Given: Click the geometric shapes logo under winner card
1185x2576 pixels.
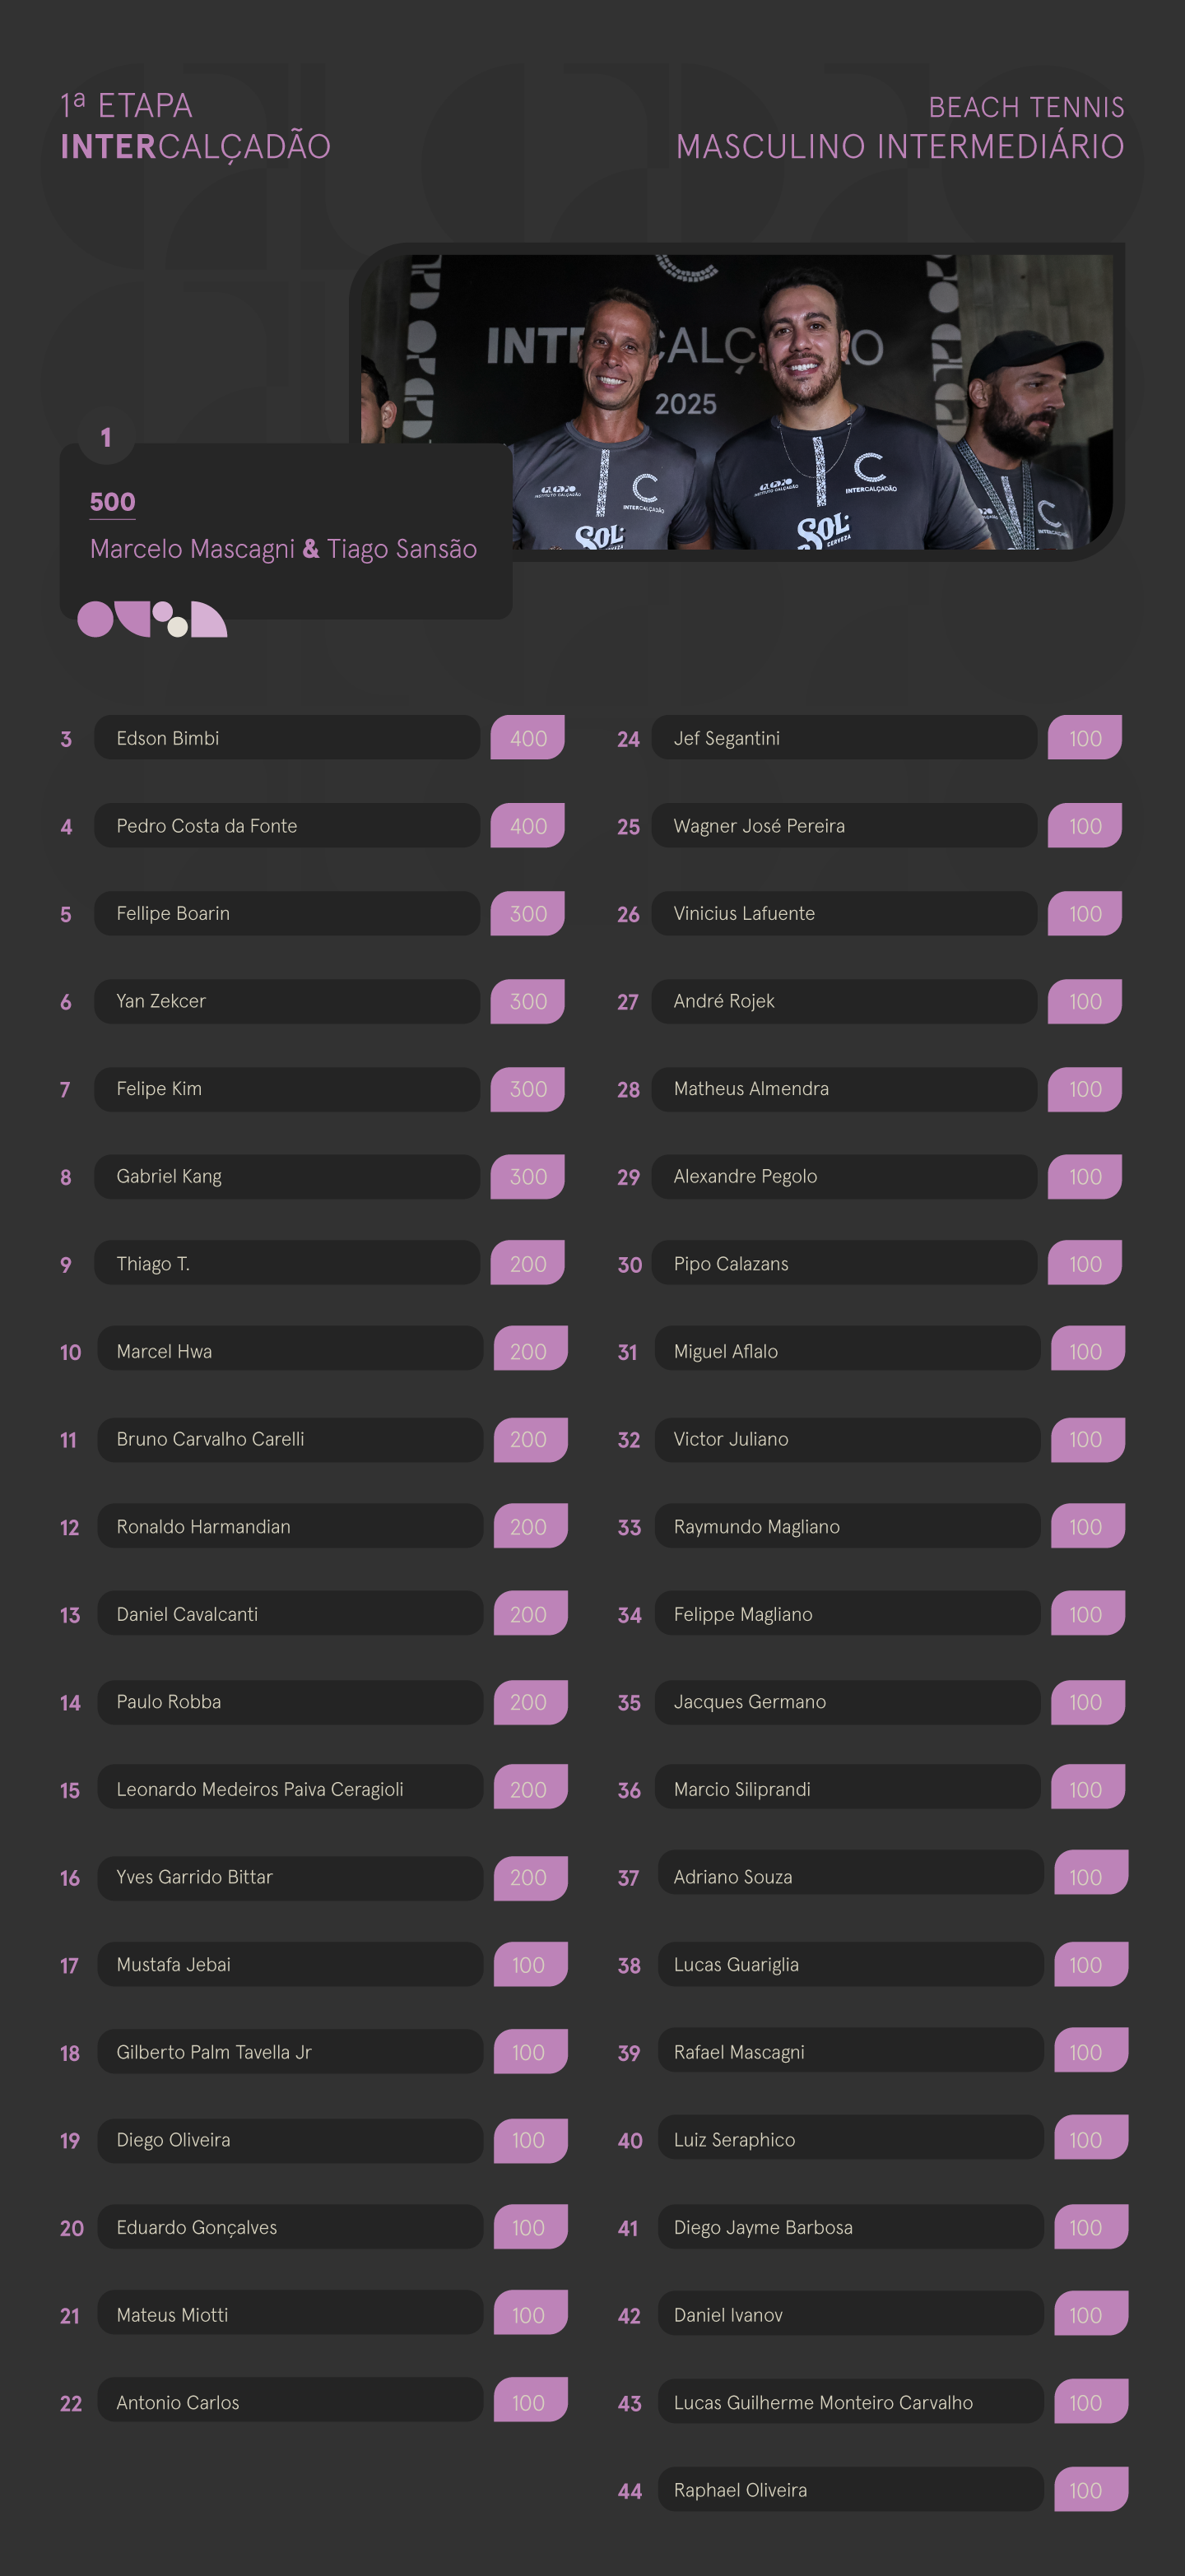Looking at the screenshot, I should (152, 619).
